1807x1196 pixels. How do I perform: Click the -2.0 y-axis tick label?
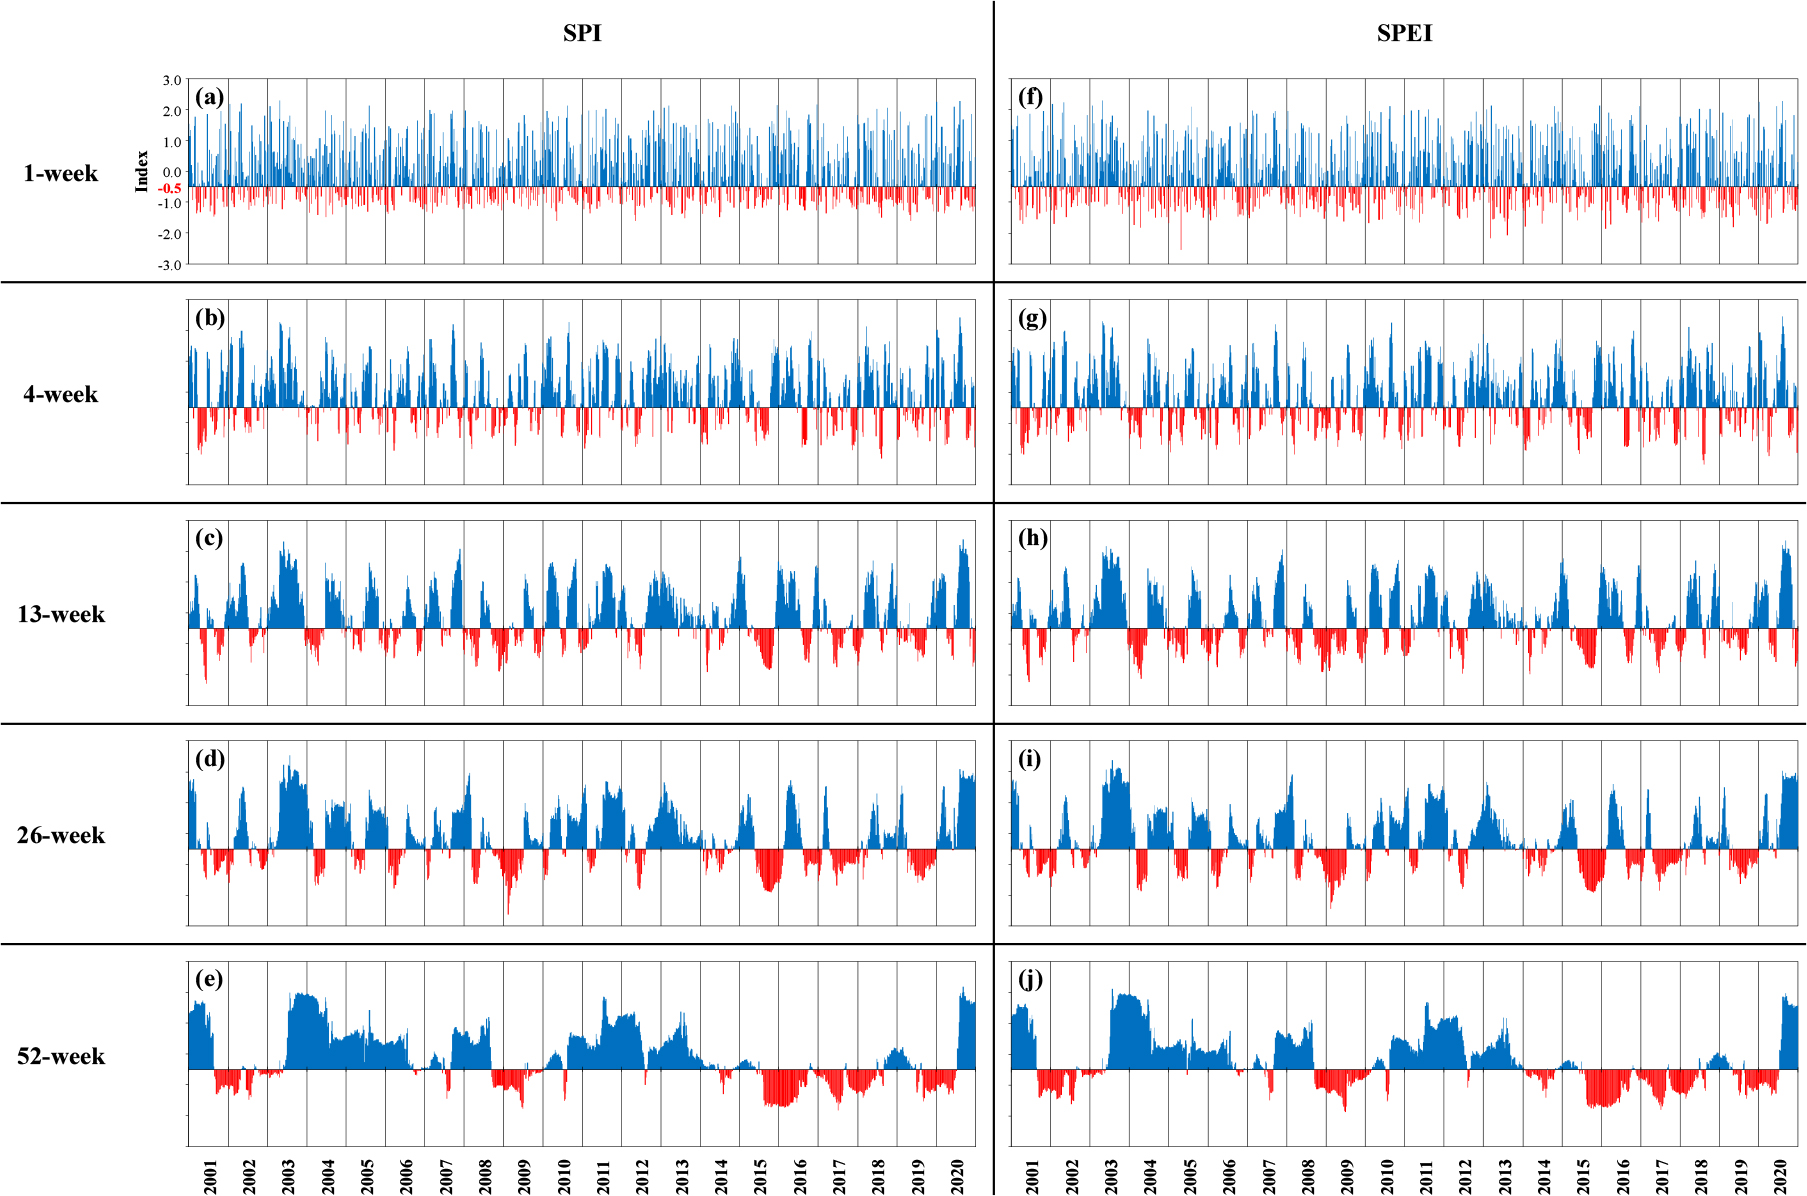[x=170, y=234]
